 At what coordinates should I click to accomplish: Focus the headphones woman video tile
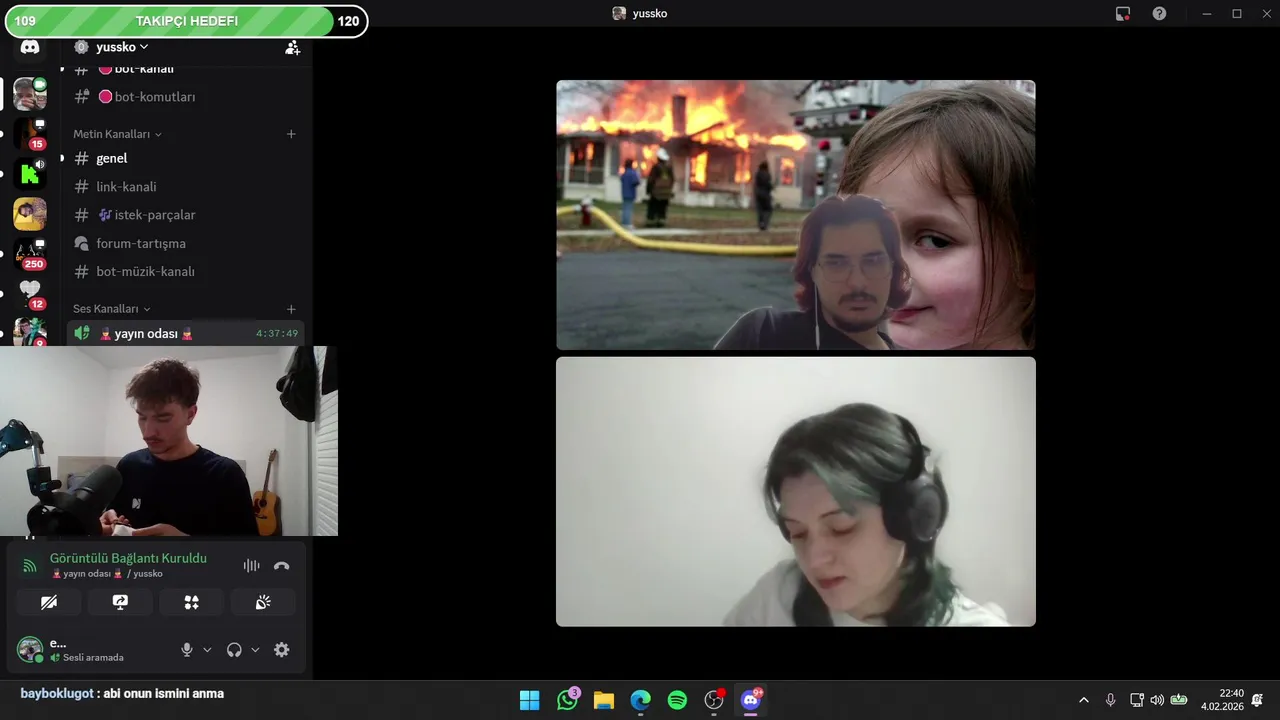795,492
